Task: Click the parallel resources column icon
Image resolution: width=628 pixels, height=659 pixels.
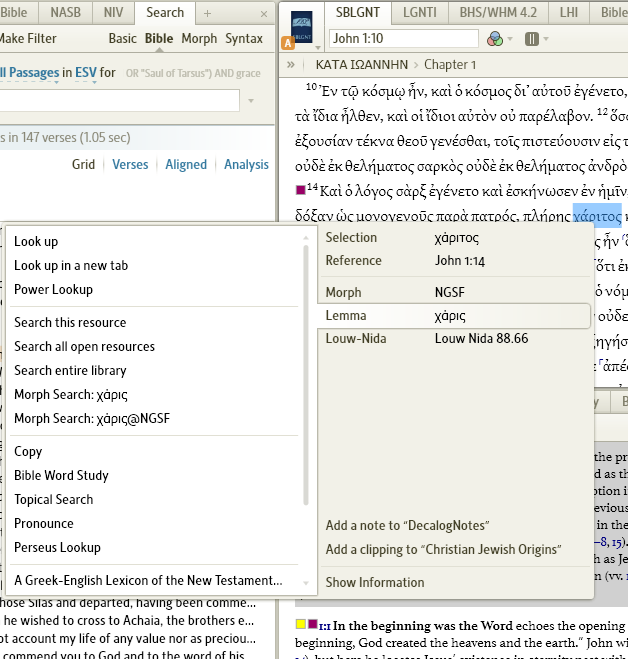Action: click(x=531, y=39)
